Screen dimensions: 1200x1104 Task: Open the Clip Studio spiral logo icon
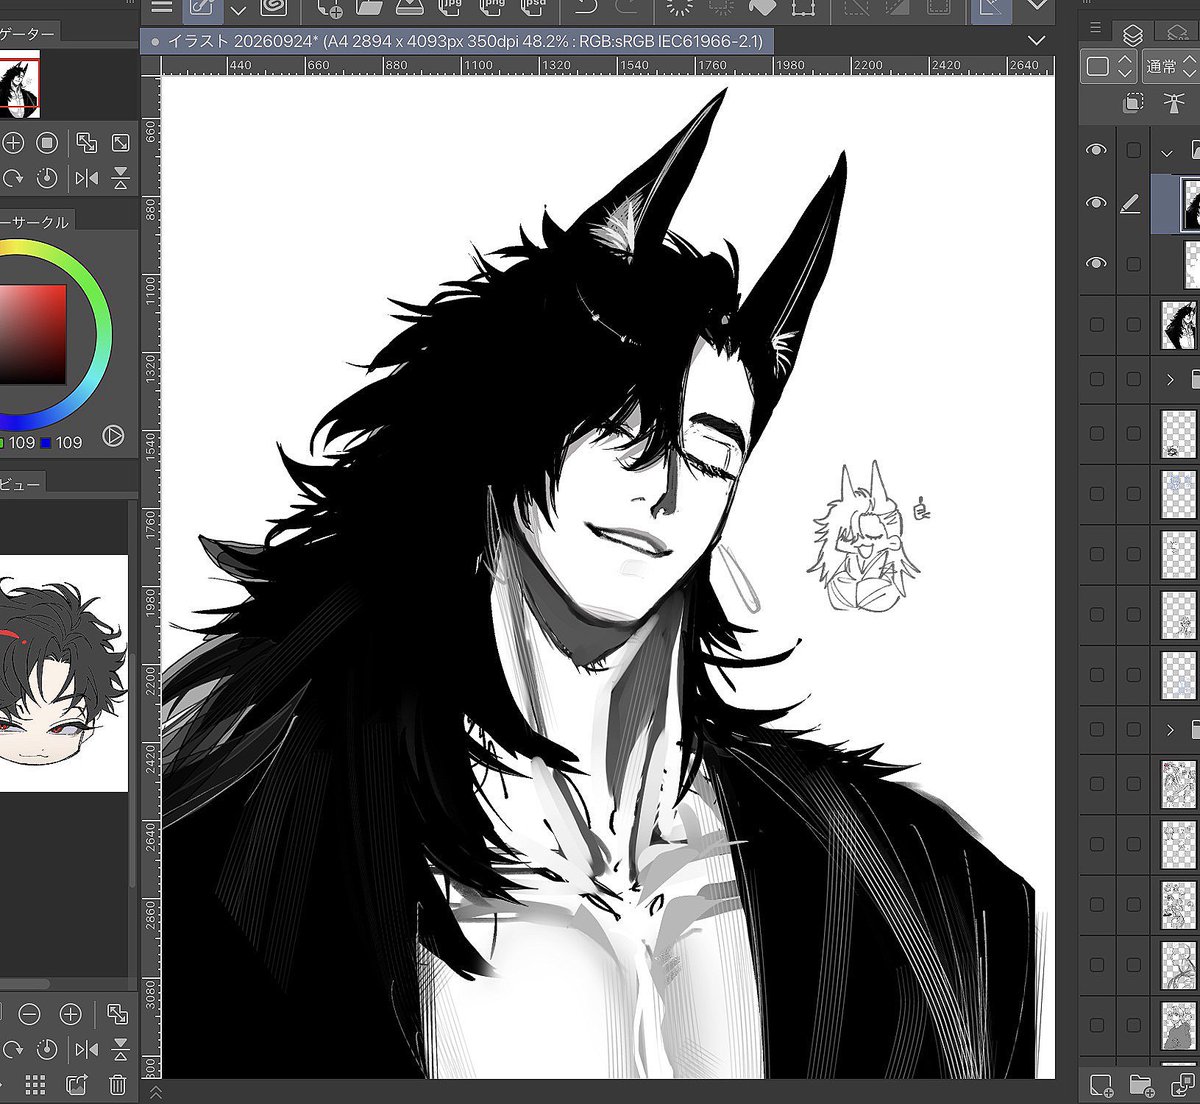[272, 7]
